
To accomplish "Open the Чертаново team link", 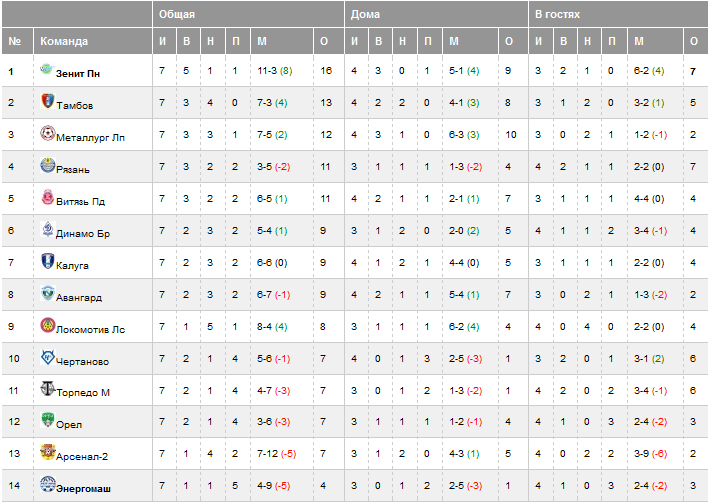I will (x=83, y=361).
